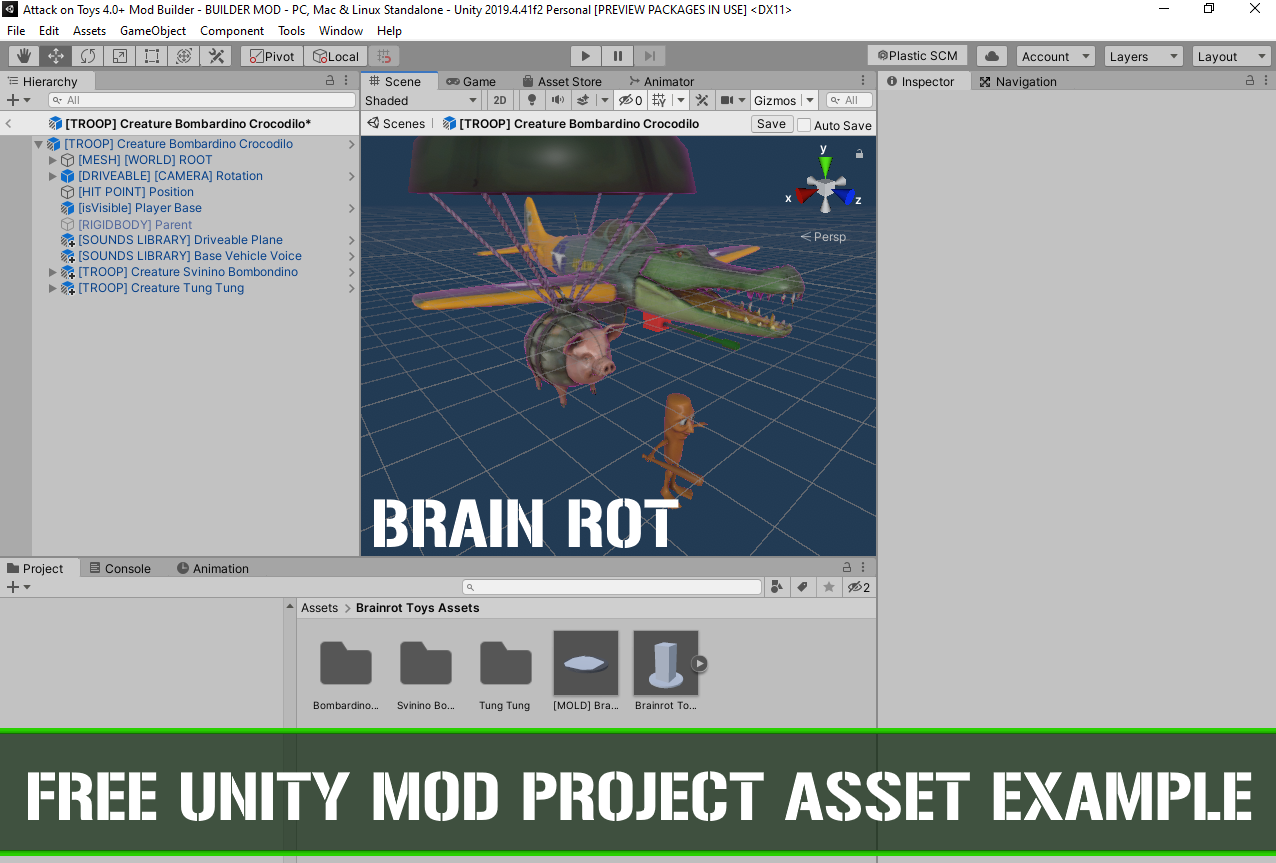Viewport: 1276px width, 863px height.
Task: Toggle scene lighting with the lightbulb icon
Action: click(x=532, y=100)
